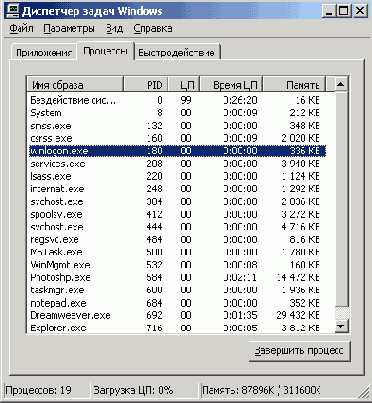Viewport: 372px width, 403px height.
Task: Click the scrollbar down arrow
Action: pos(341,326)
